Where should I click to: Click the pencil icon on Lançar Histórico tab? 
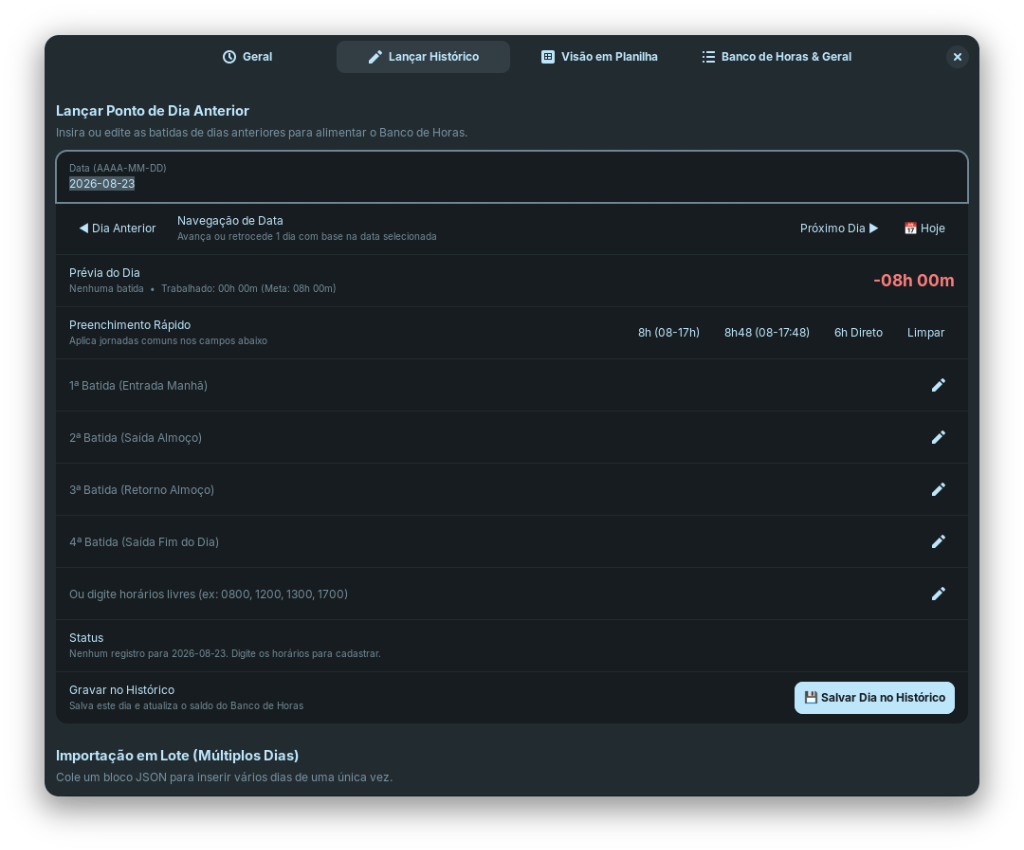375,57
